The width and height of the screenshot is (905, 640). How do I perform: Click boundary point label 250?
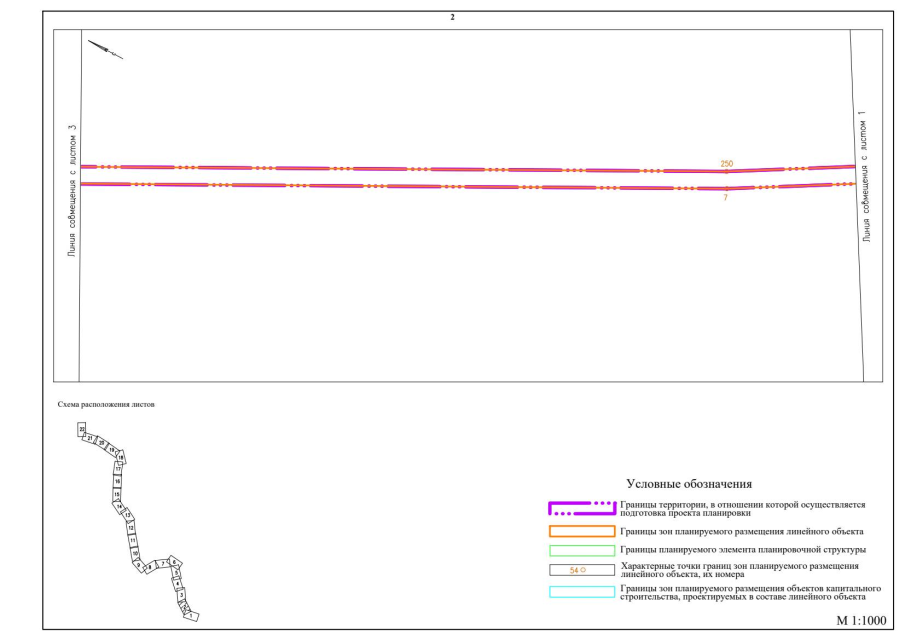pyautogui.click(x=727, y=162)
